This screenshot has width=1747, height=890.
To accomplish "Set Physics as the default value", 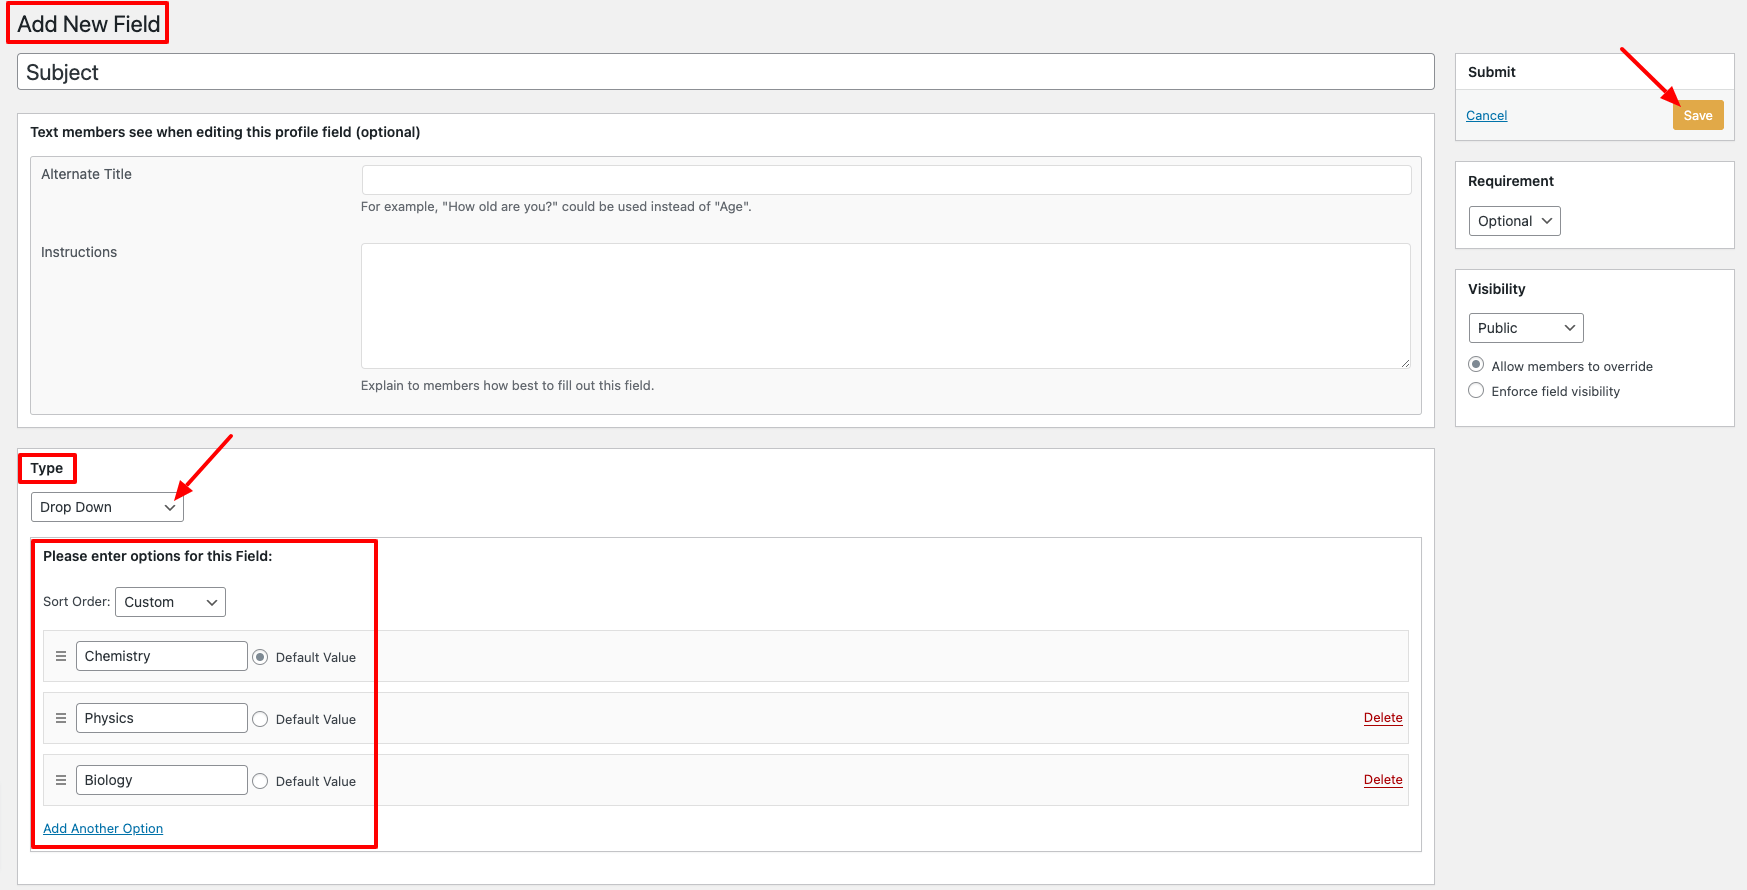I will tap(260, 719).
